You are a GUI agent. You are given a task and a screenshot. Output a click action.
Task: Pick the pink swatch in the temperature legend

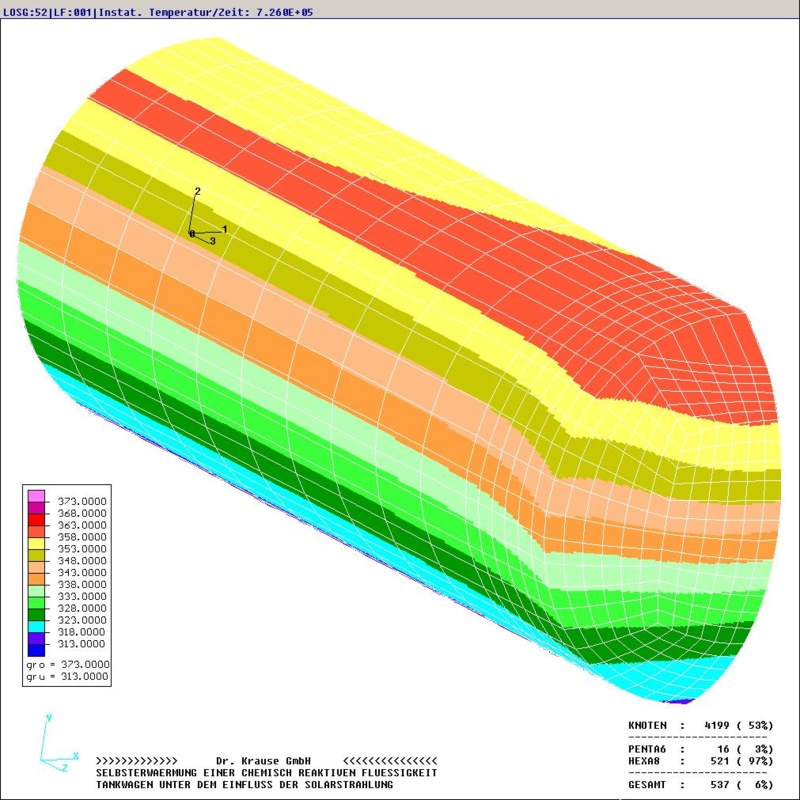(36, 496)
